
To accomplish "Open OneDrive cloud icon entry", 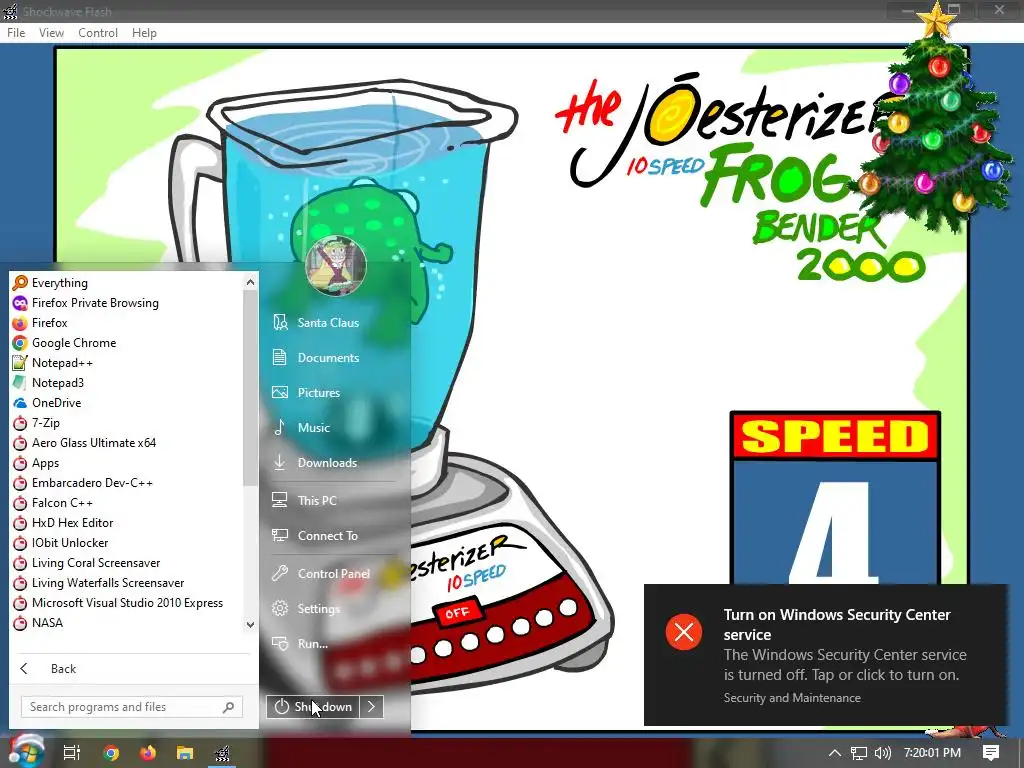I will pos(20,403).
